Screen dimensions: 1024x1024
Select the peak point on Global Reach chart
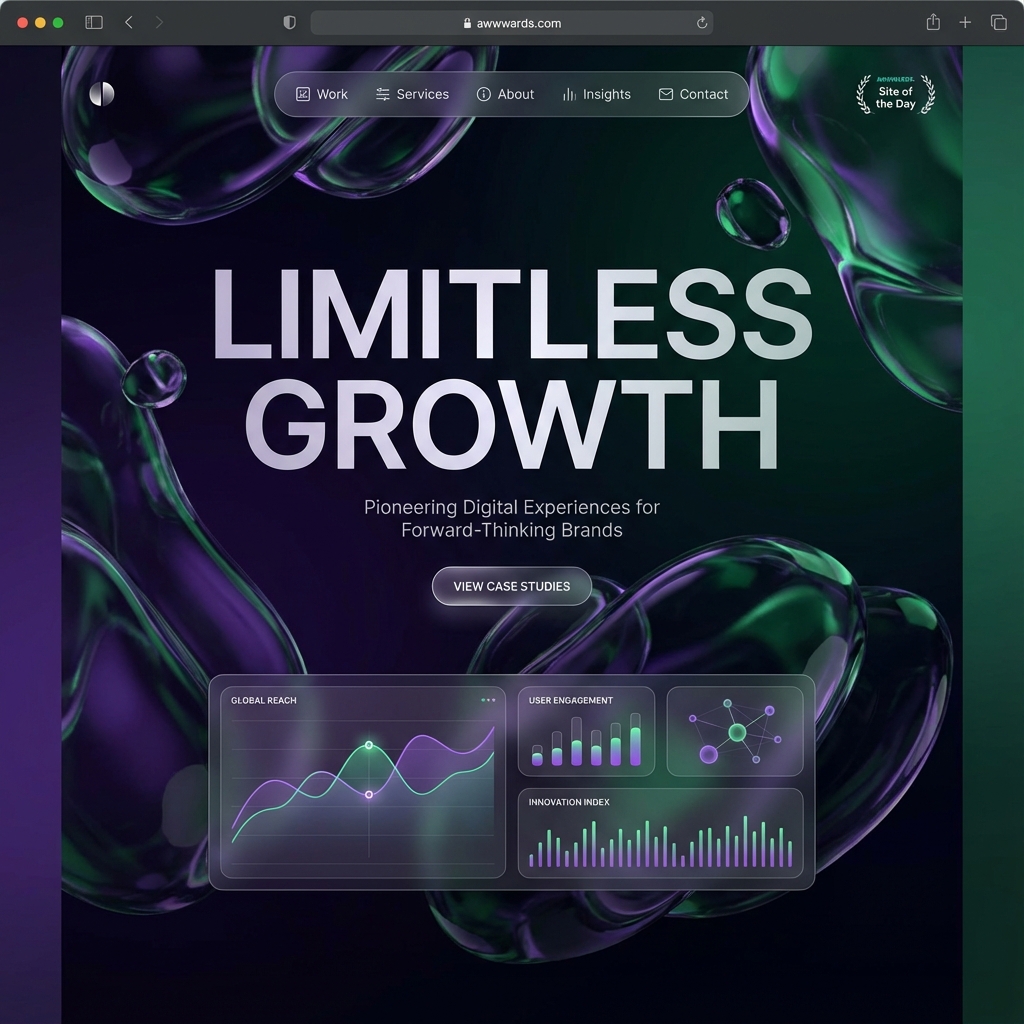369,745
